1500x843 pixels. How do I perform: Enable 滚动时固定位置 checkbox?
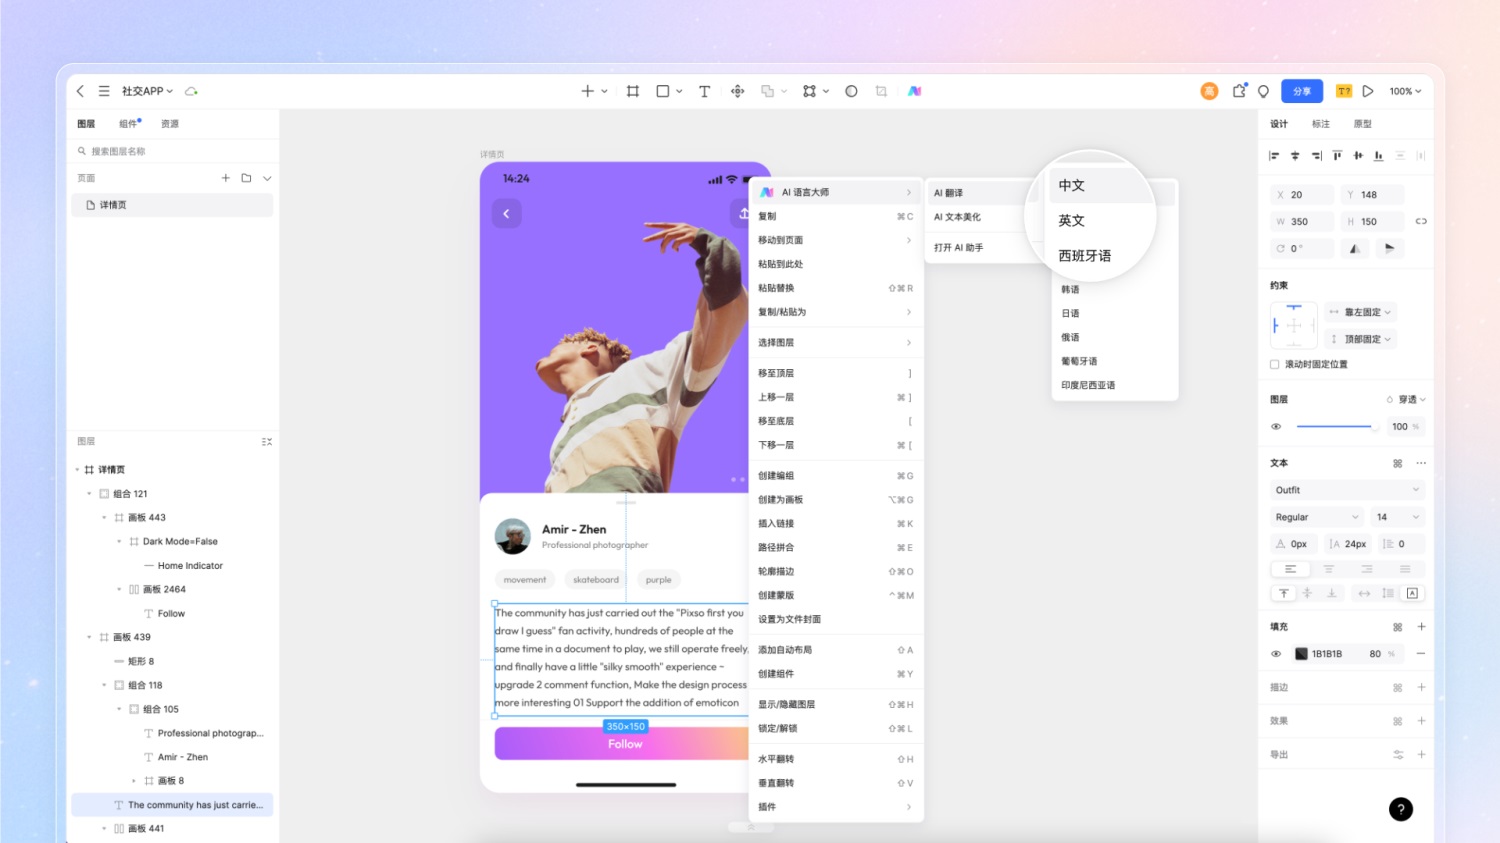click(1275, 365)
